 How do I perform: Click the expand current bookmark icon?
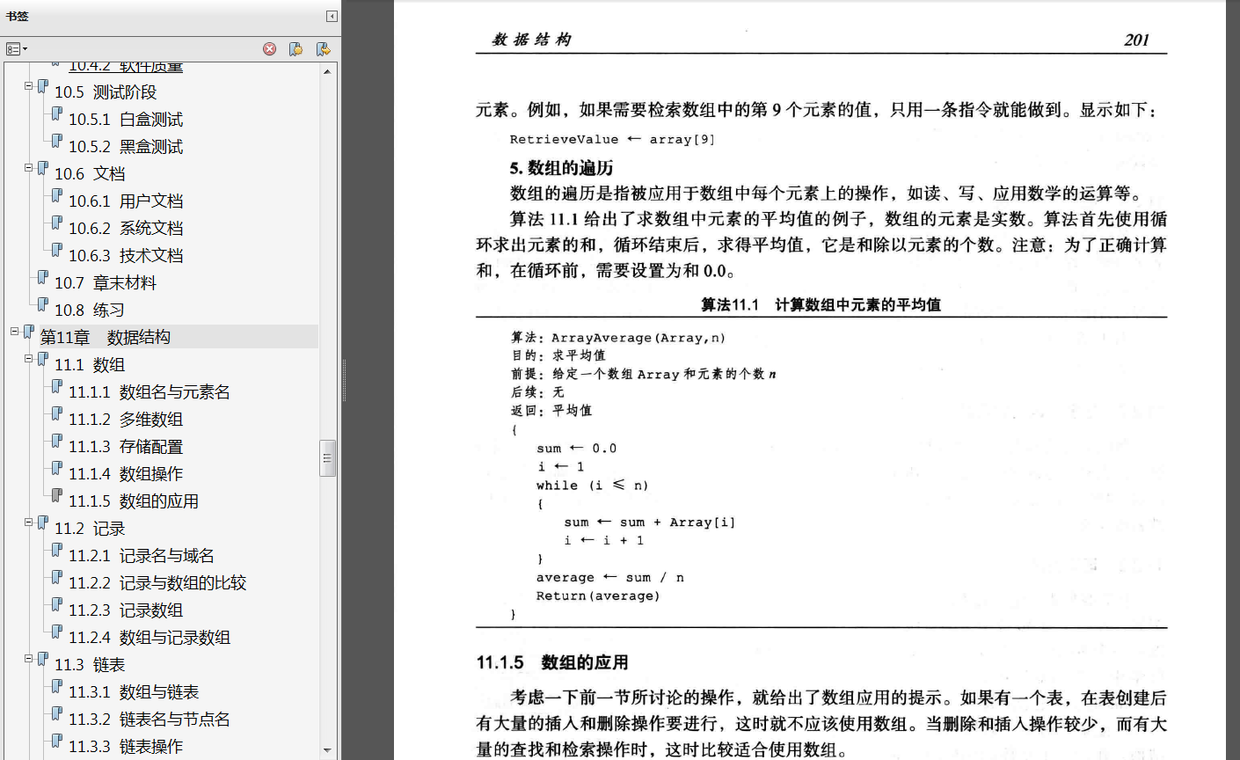(x=323, y=49)
